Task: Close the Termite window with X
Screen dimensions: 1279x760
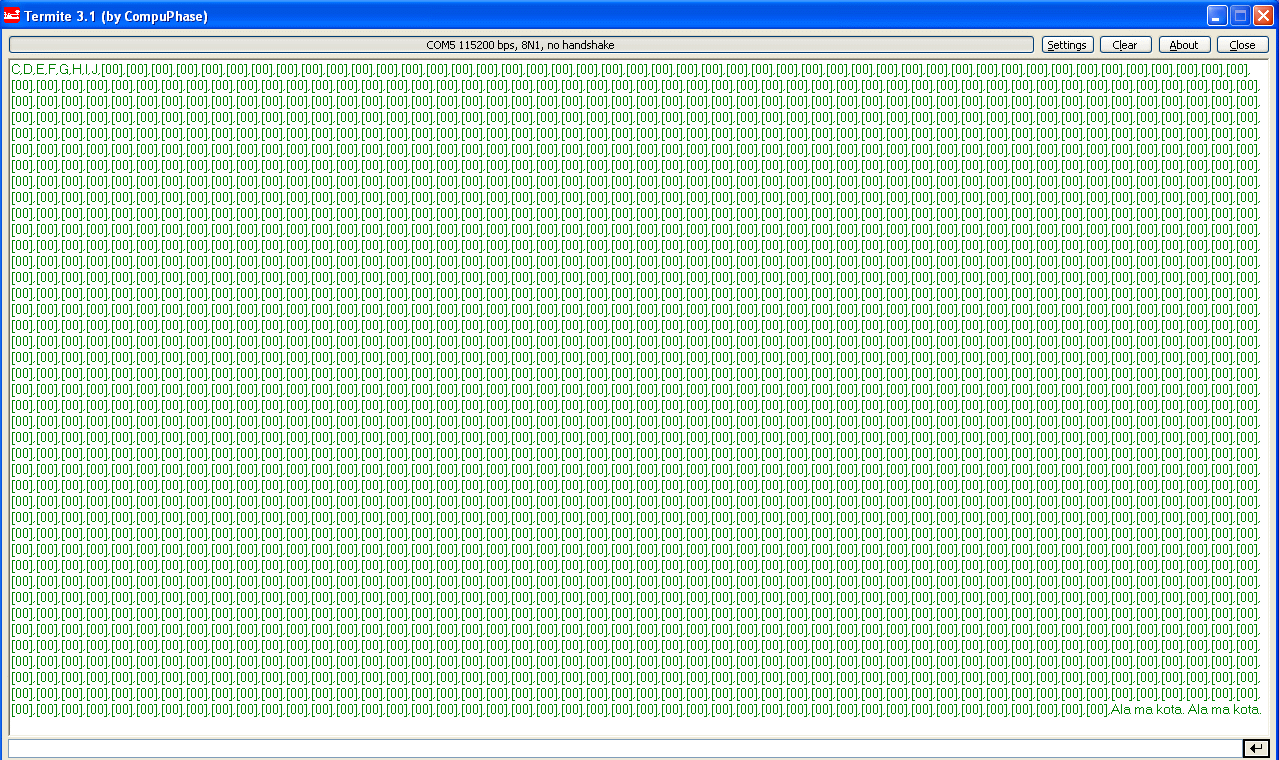Action: [x=1263, y=16]
